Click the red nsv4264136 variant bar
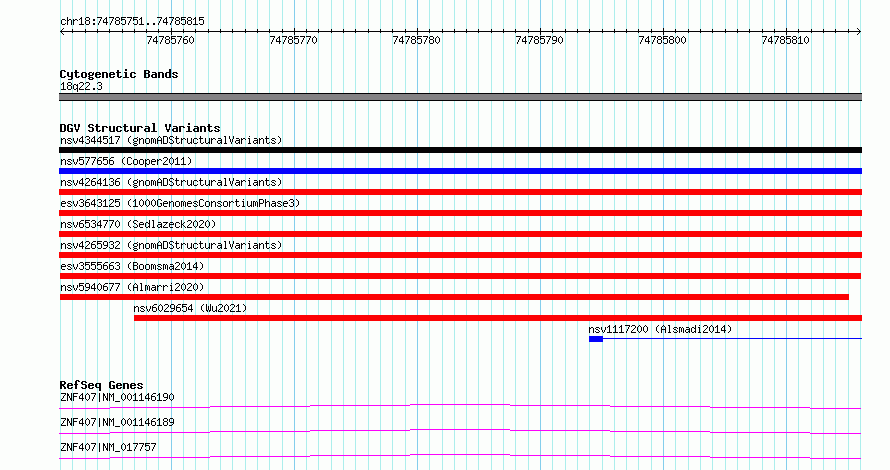The width and height of the screenshot is (890, 470). tap(460, 192)
